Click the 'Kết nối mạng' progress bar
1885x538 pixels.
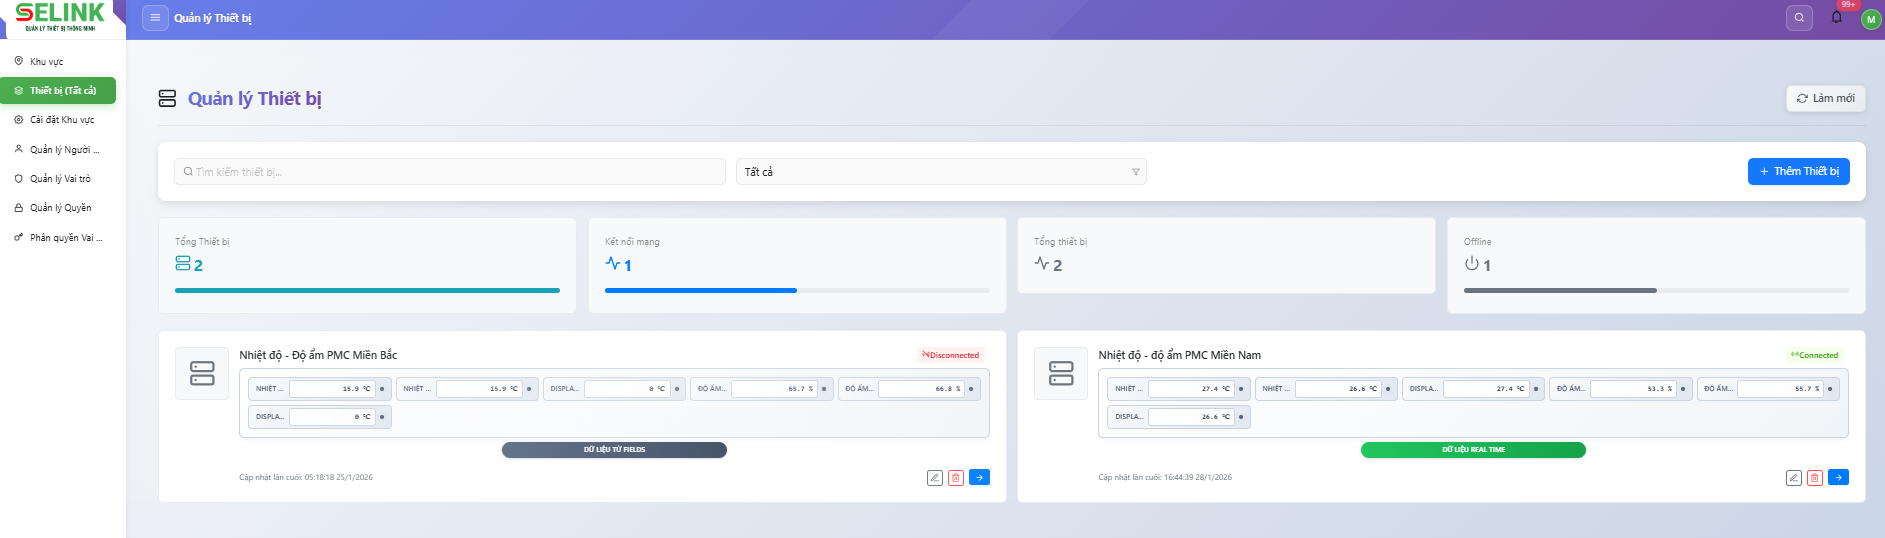click(x=796, y=290)
